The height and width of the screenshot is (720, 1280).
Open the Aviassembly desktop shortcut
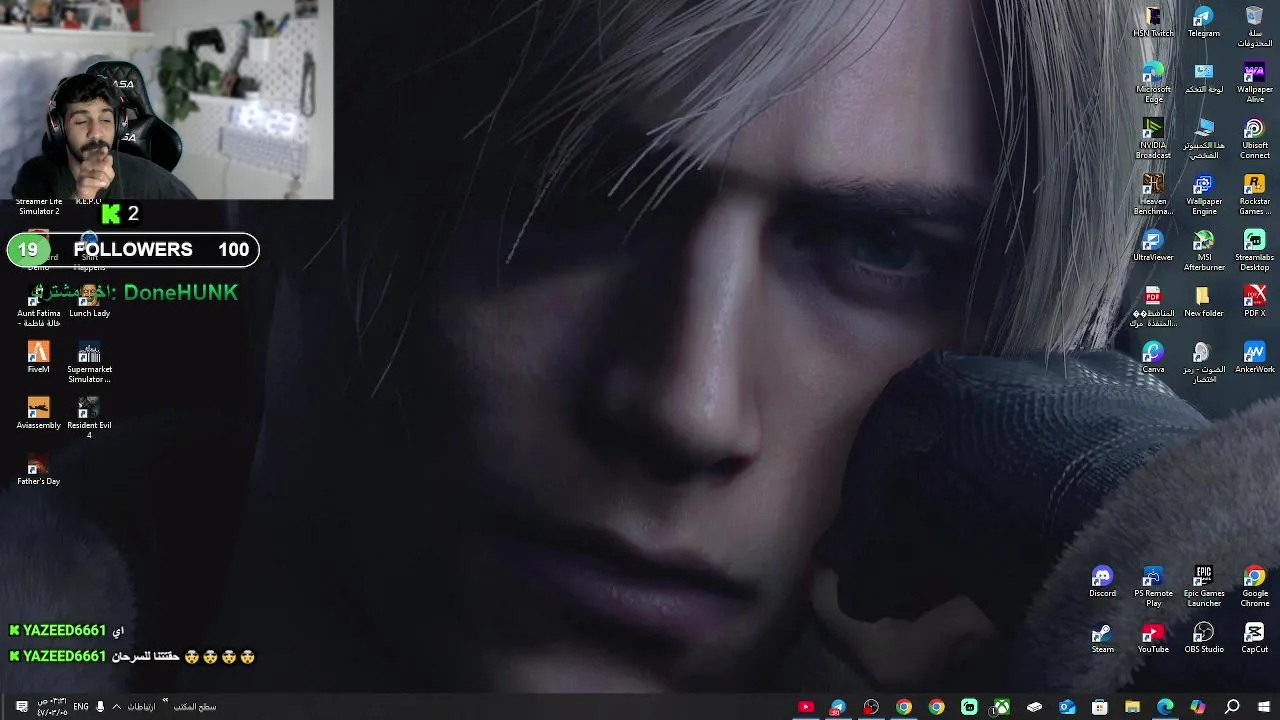(x=38, y=414)
